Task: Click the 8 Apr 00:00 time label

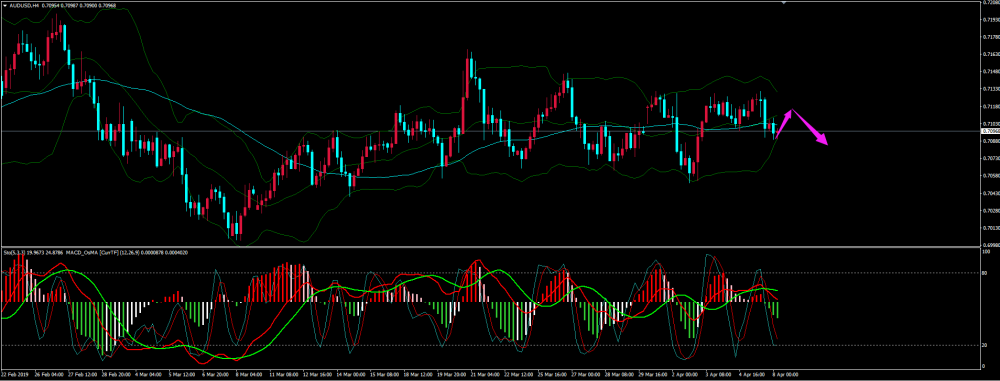Action: point(785,375)
